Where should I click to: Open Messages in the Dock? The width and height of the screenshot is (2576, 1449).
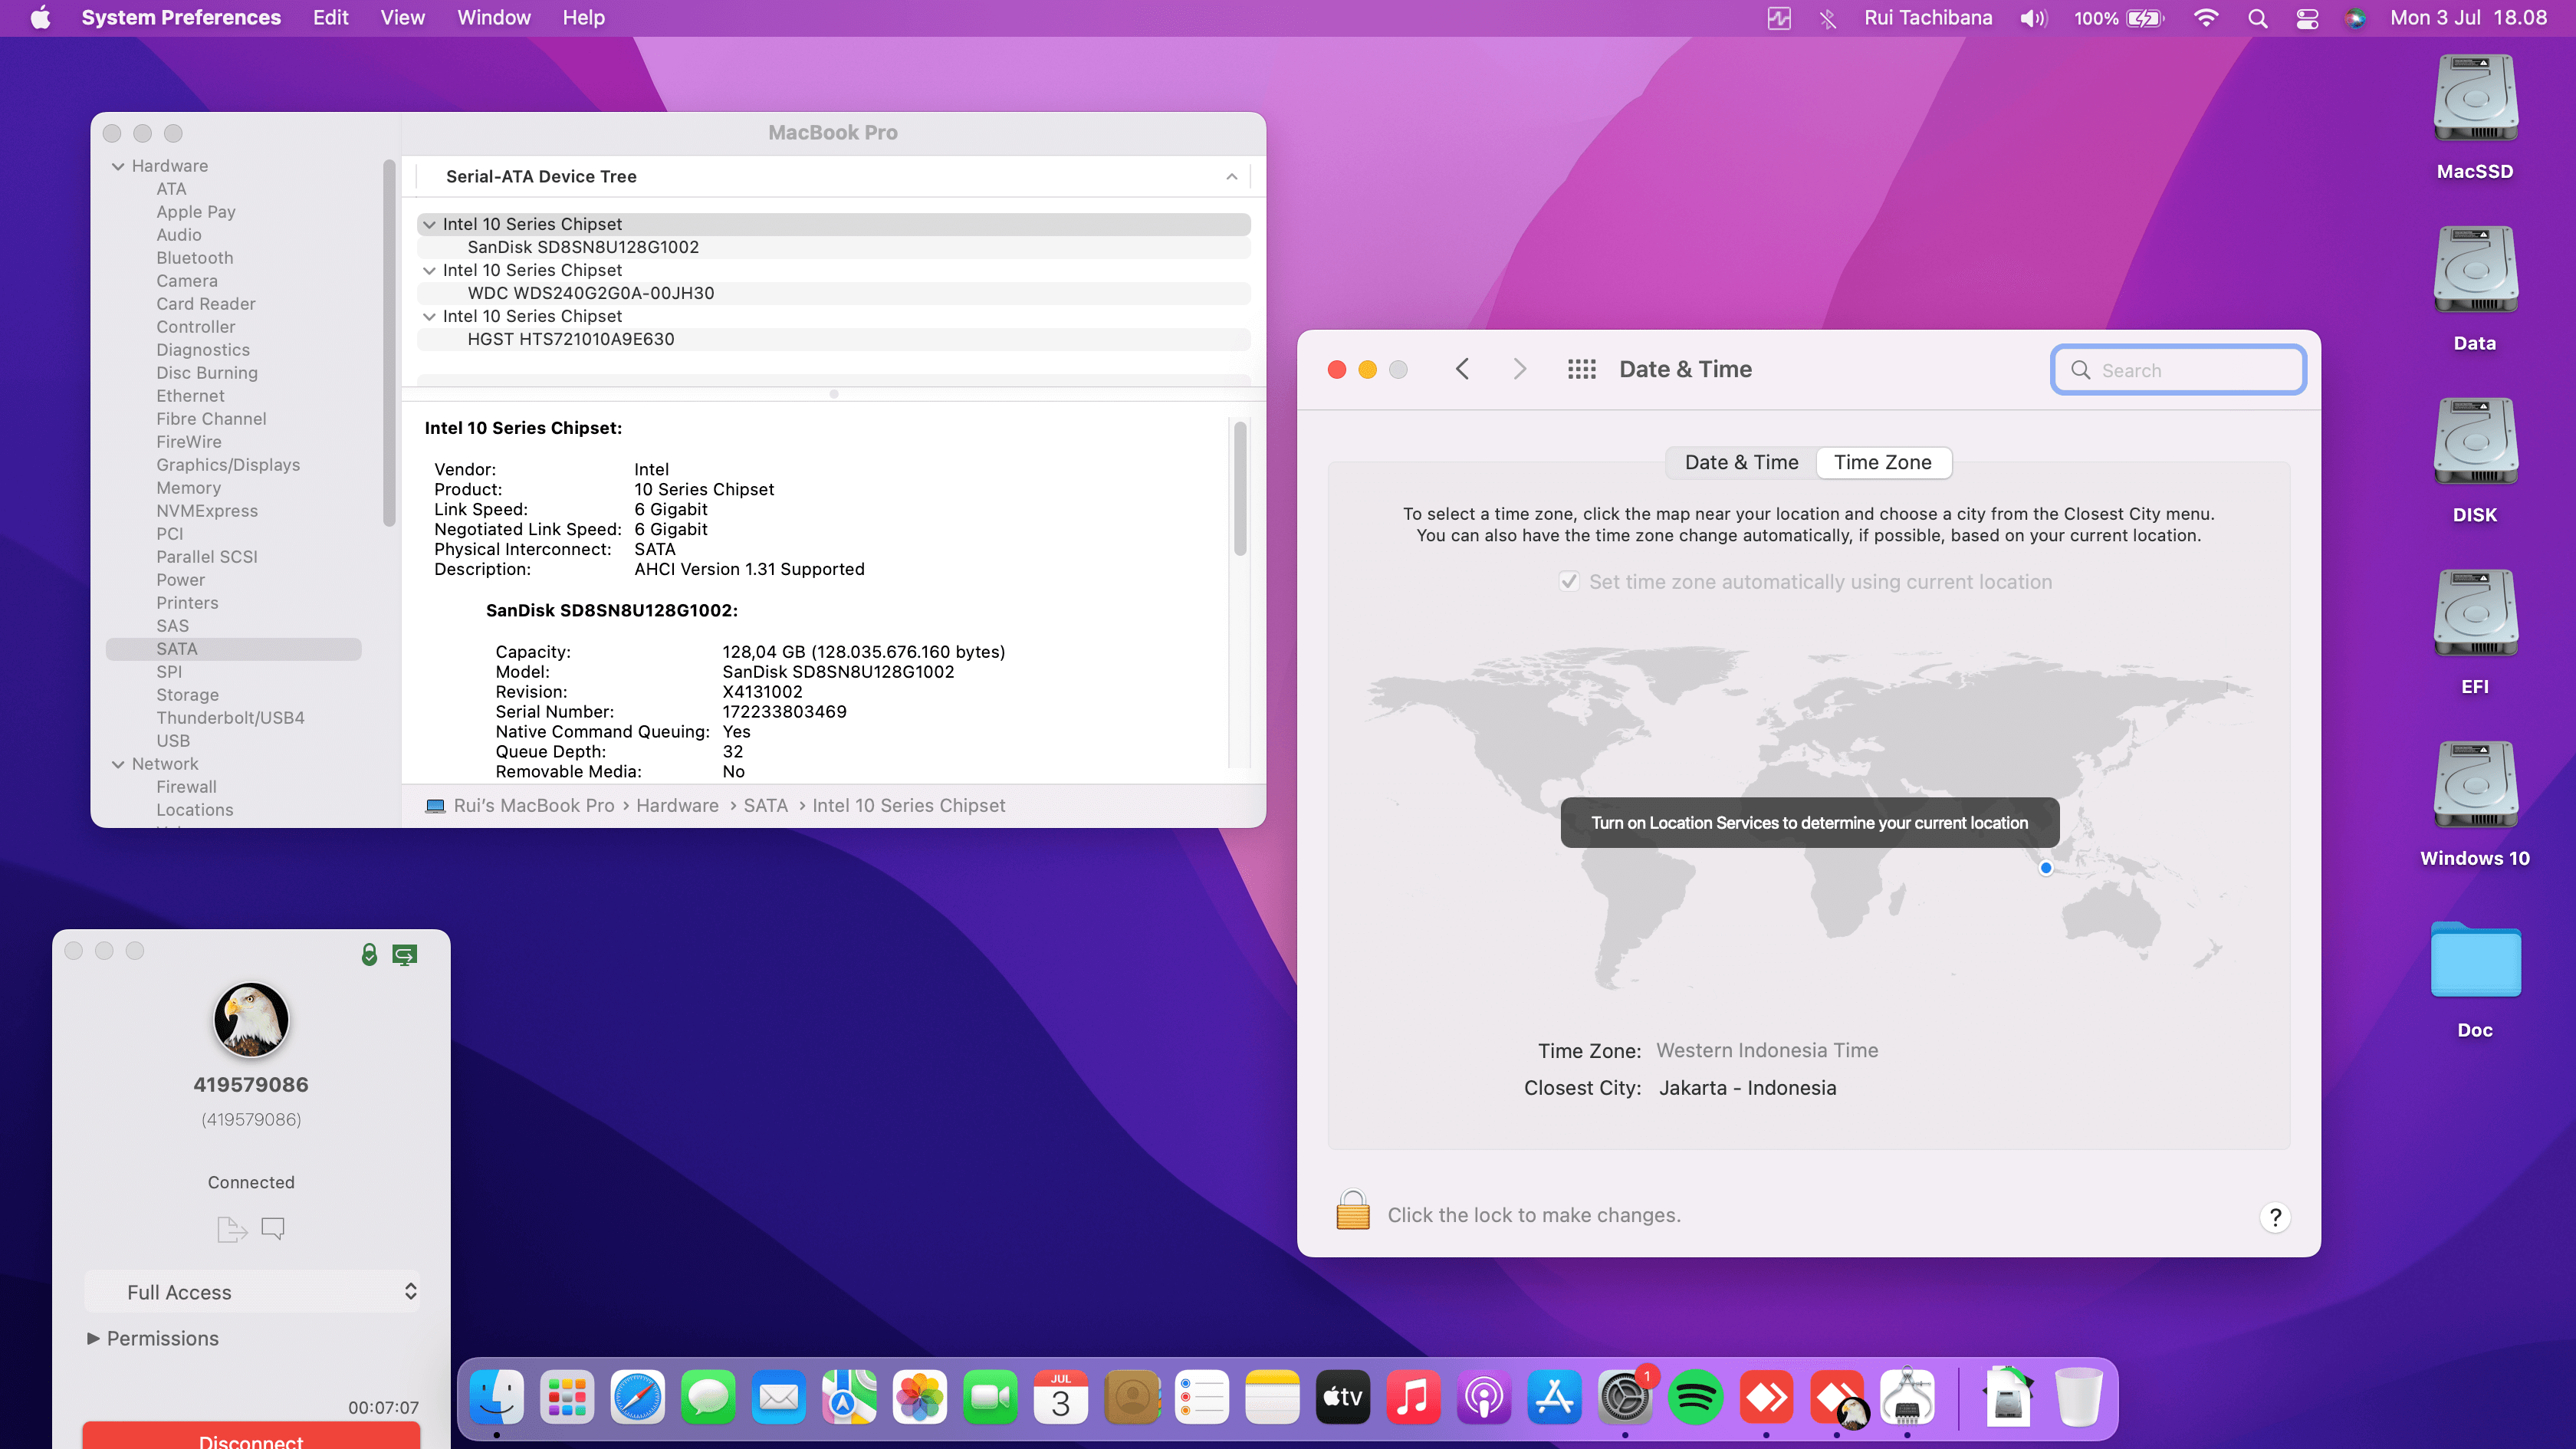pos(708,1397)
